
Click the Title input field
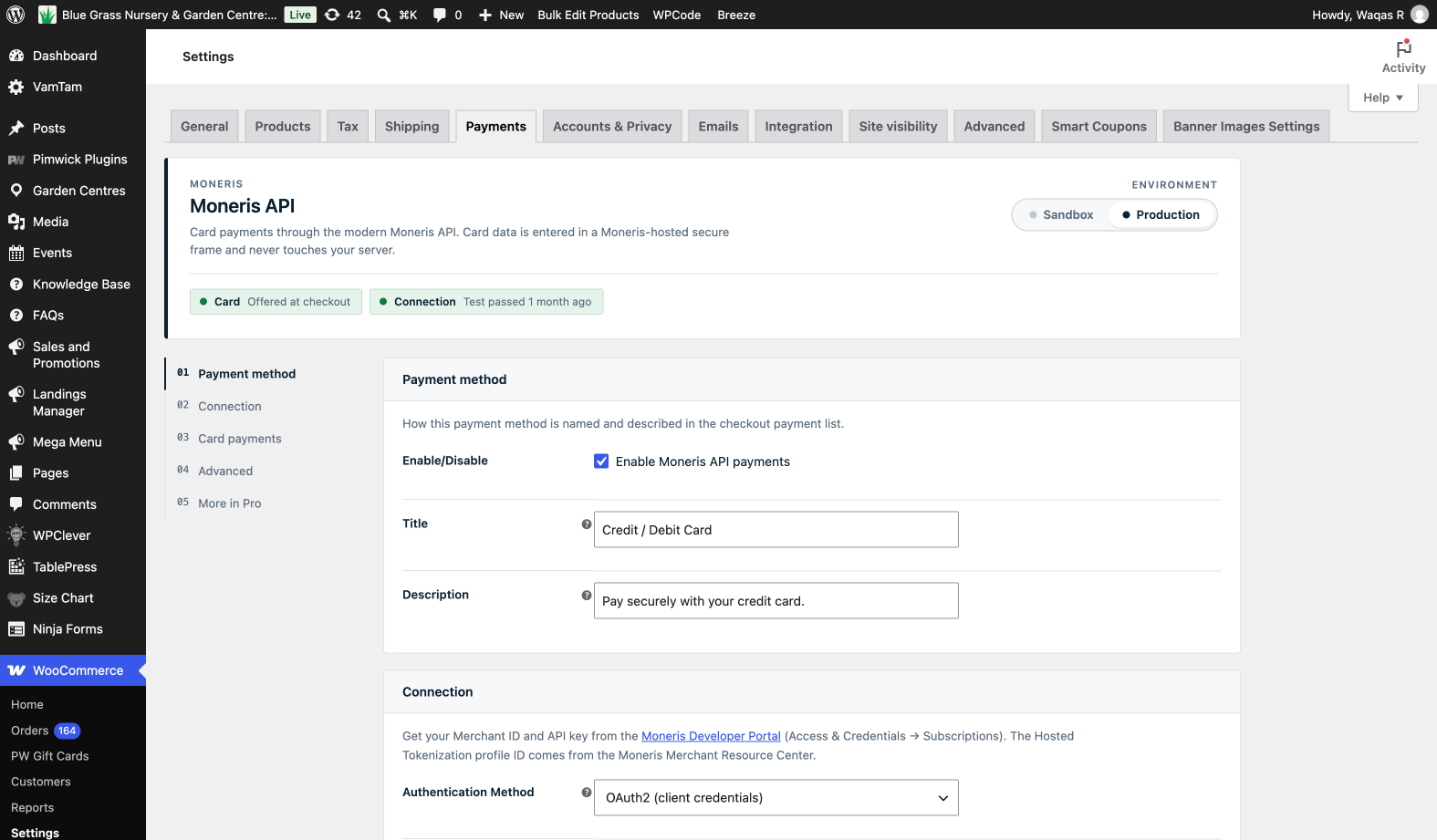(x=776, y=530)
